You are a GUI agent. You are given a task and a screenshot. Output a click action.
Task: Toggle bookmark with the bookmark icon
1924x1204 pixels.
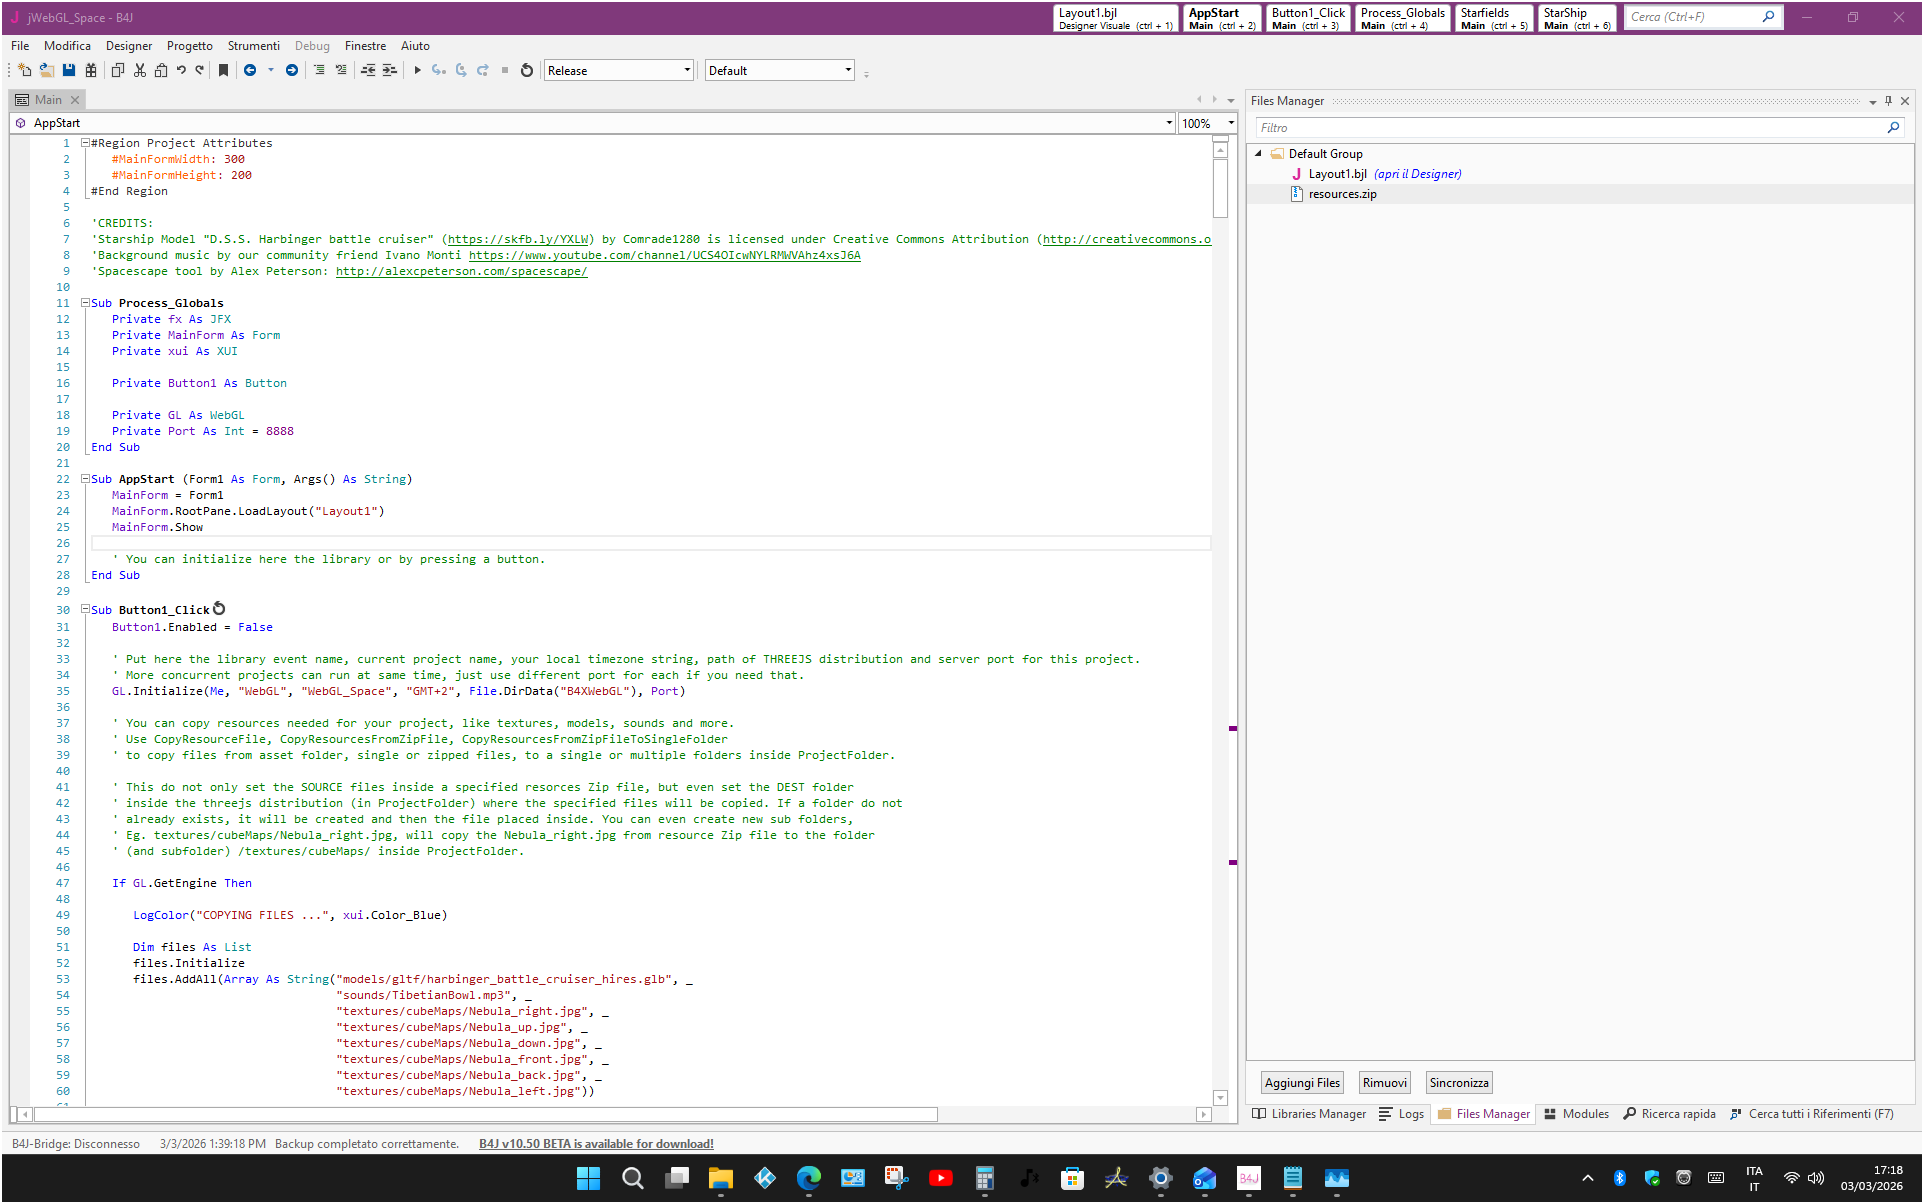click(223, 70)
